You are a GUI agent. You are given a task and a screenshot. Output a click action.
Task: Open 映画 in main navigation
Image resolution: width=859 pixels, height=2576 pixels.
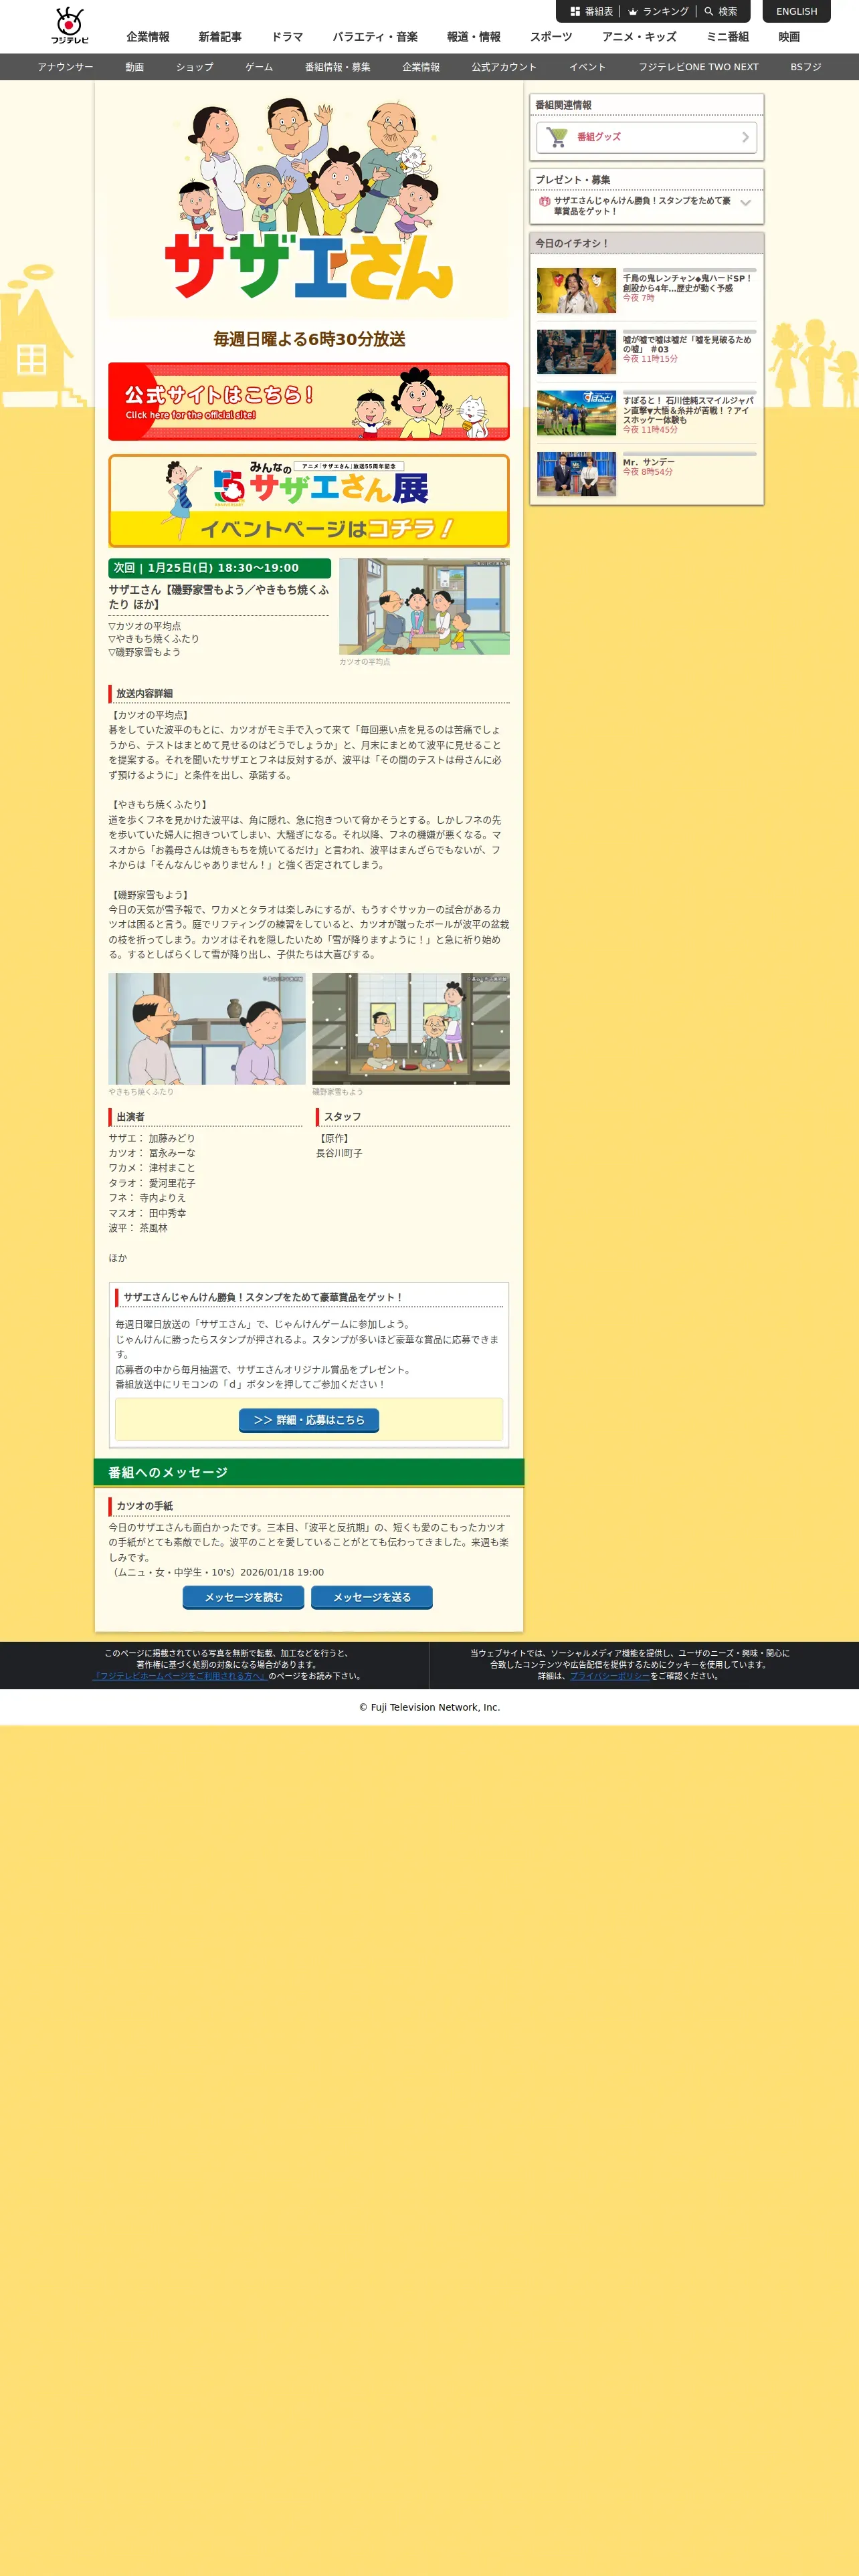[789, 37]
